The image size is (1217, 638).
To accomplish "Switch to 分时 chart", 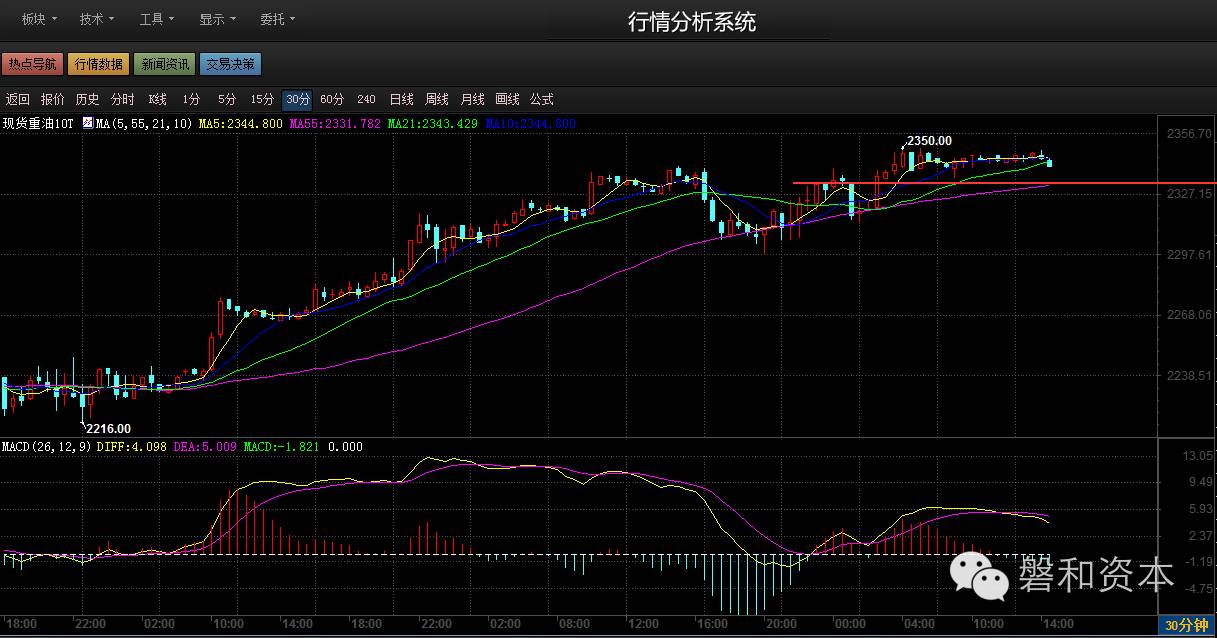I will pyautogui.click(x=122, y=99).
